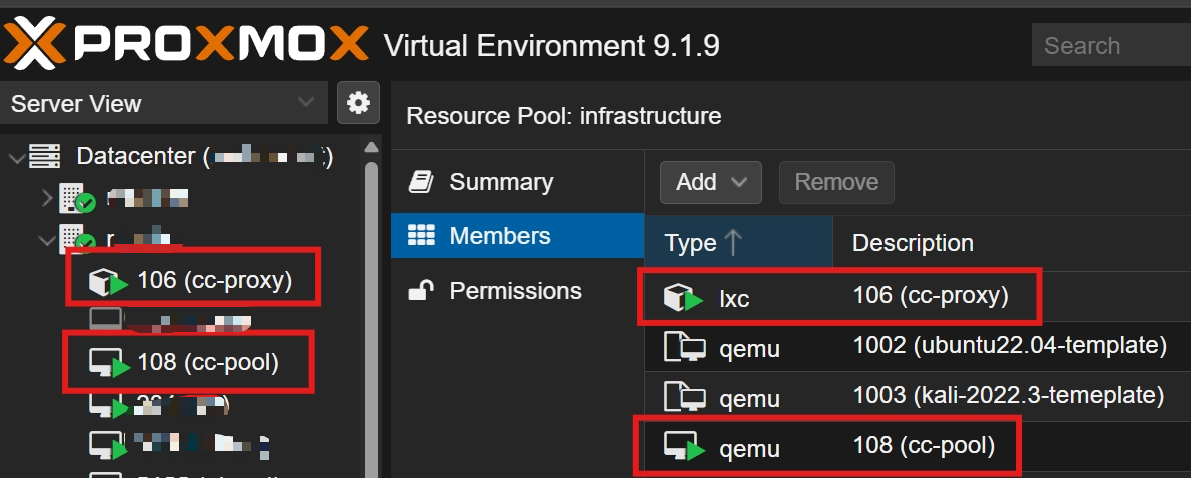Image resolution: width=1191 pixels, height=478 pixels.
Task: Click the LXC cube icon beside tree item 106
Action: coord(106,282)
